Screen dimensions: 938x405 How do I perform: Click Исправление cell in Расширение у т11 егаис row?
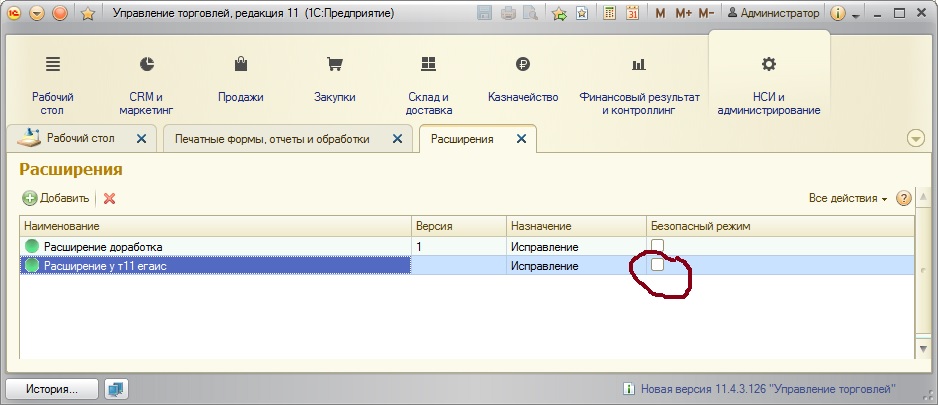pyautogui.click(x=576, y=266)
